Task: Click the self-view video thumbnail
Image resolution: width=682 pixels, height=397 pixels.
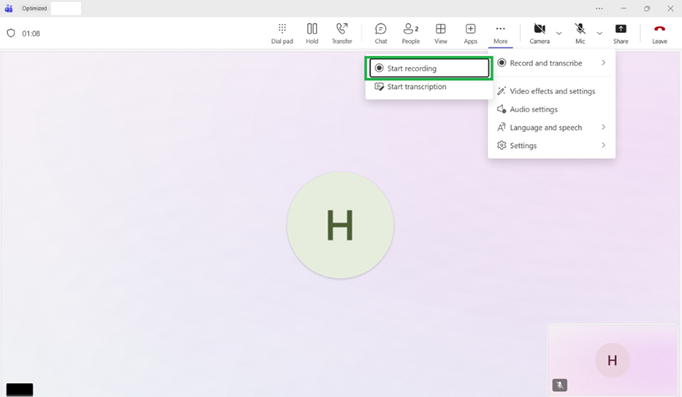Action: (x=612, y=360)
